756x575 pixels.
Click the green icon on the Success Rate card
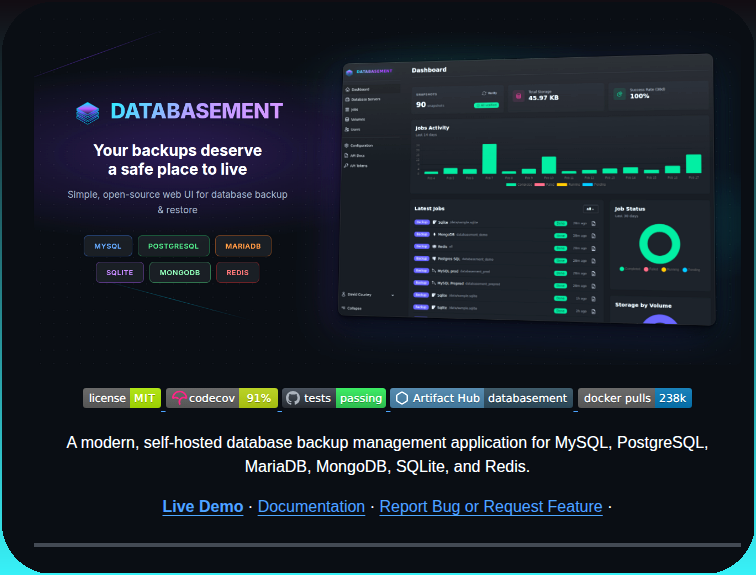pyautogui.click(x=620, y=94)
